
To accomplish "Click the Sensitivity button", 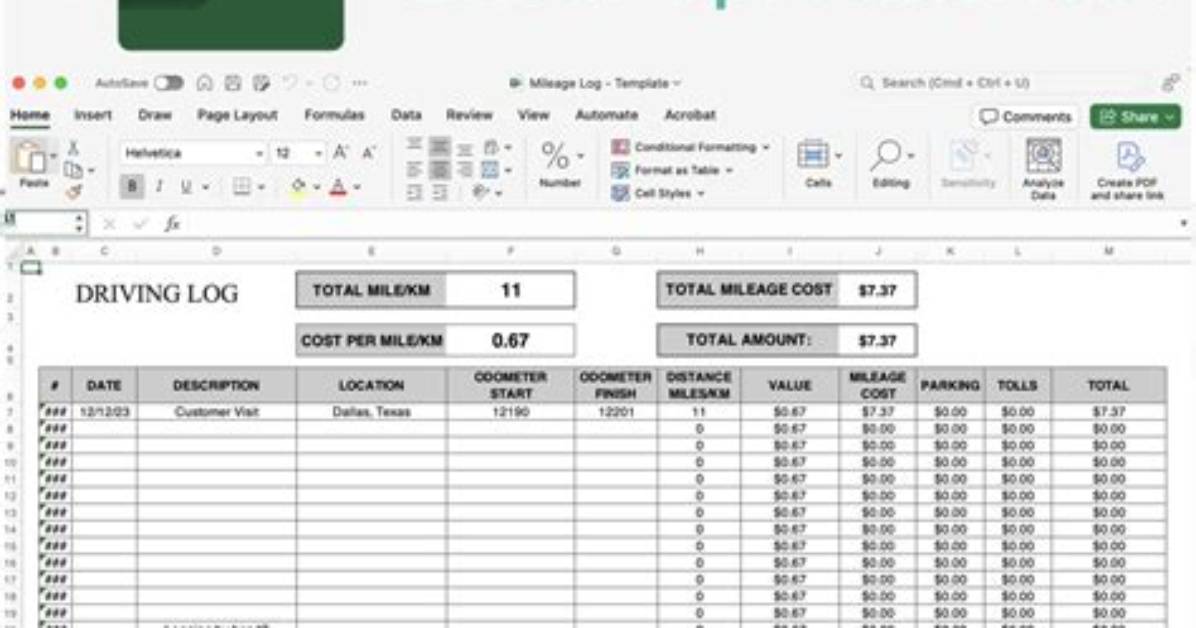I will tap(968, 163).
